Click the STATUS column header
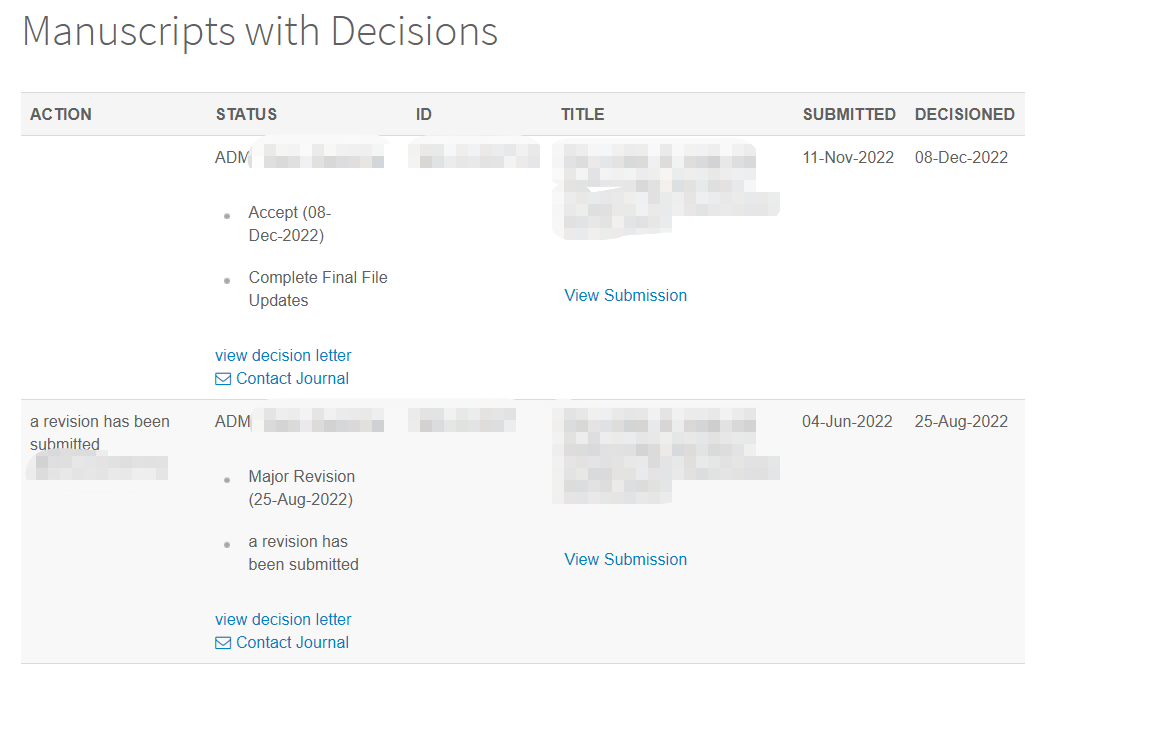 (x=246, y=115)
